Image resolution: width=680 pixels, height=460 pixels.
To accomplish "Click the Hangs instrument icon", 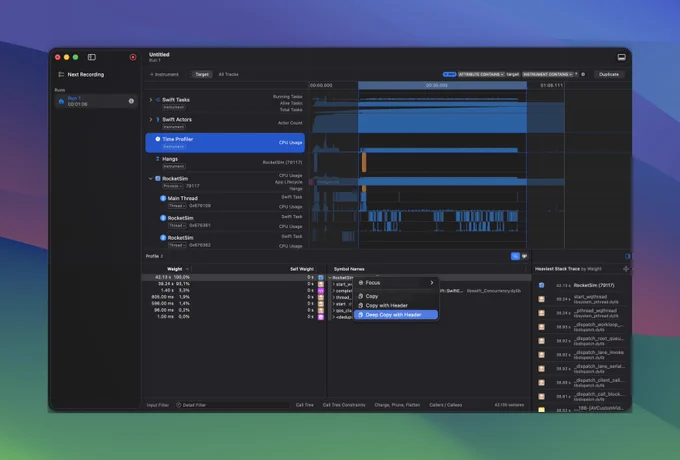I will pyautogui.click(x=158, y=159).
